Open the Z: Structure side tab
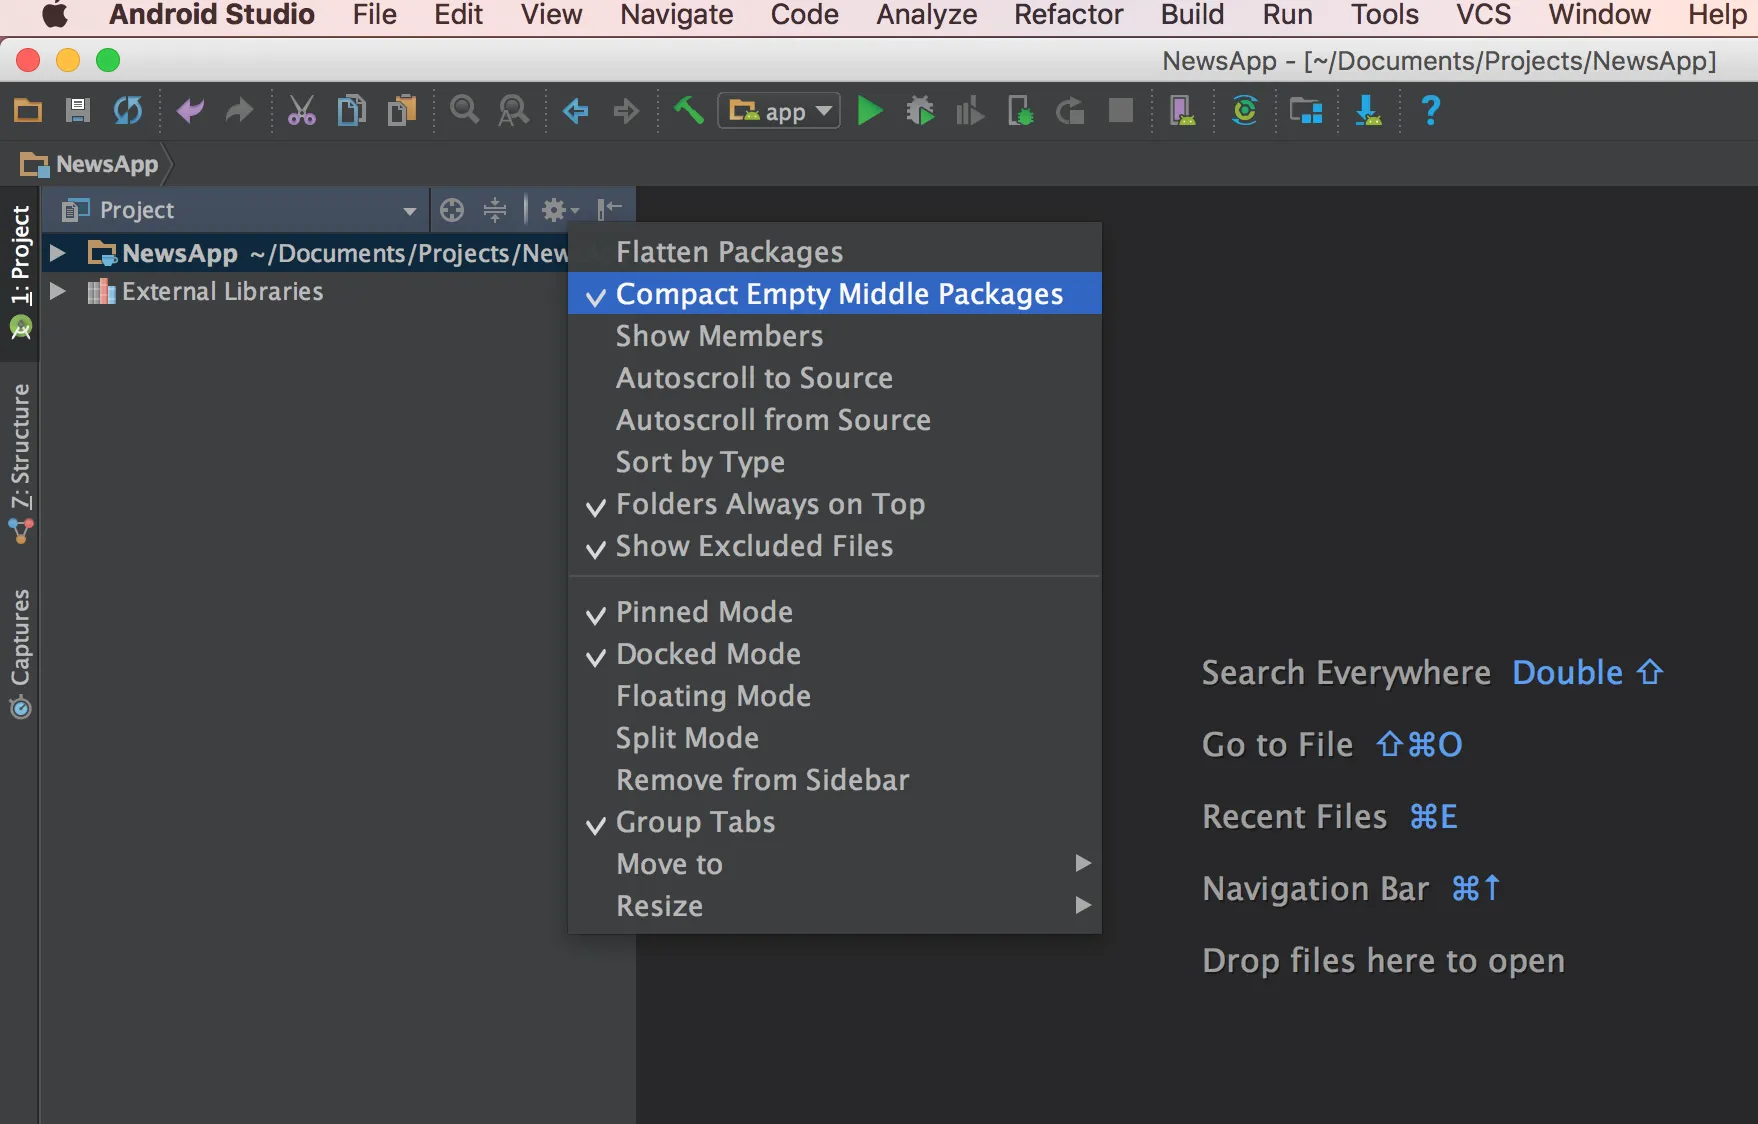This screenshot has width=1758, height=1124. tap(20, 463)
